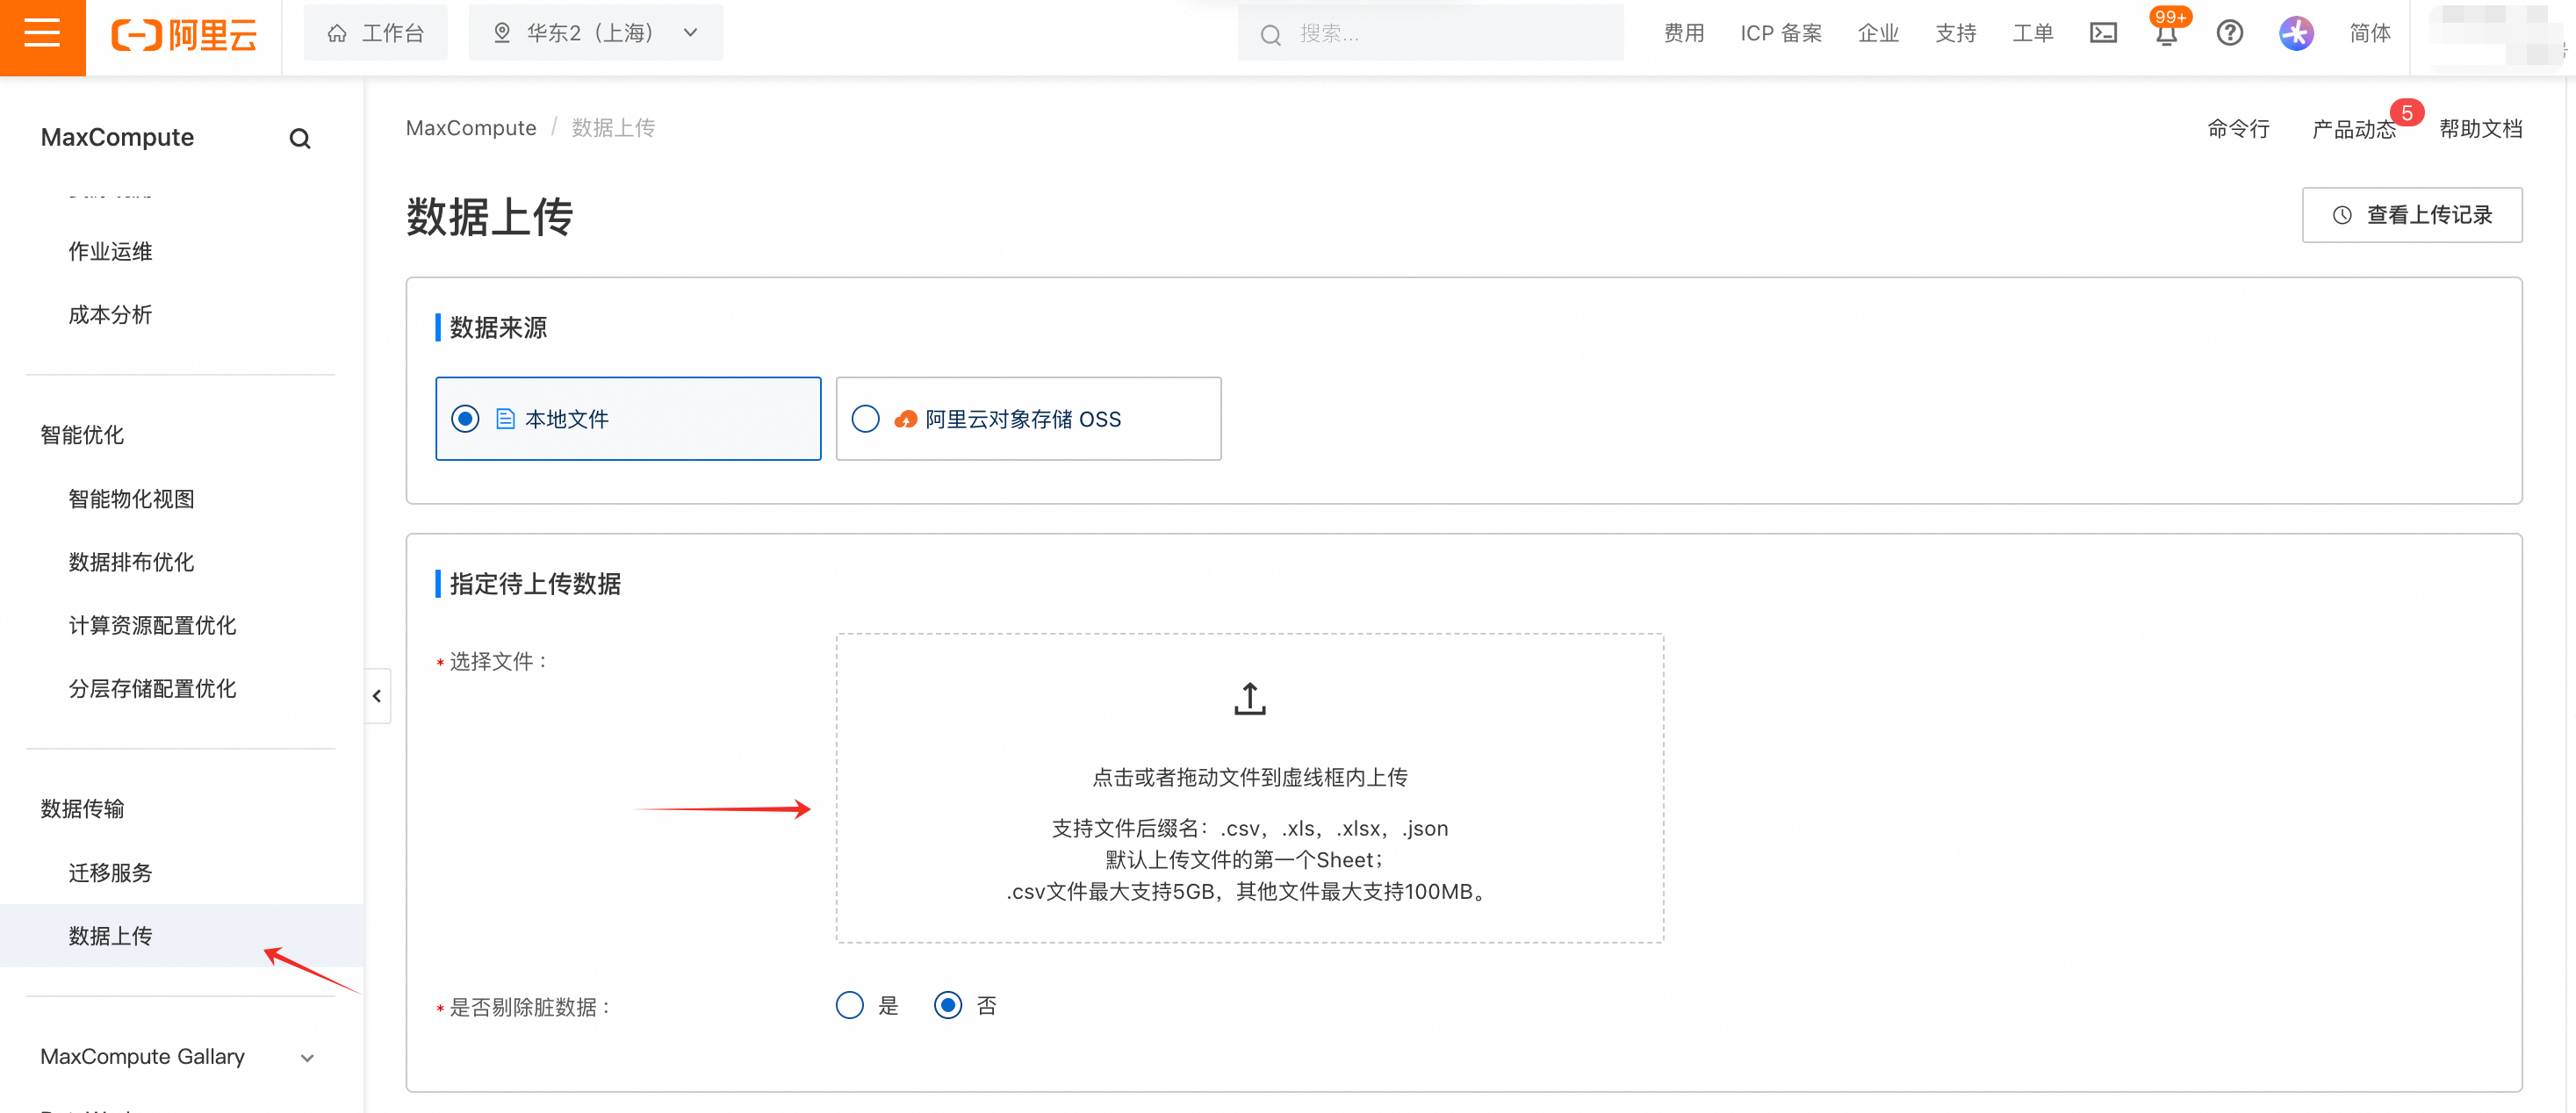Click 支持 in top navigation
Viewport: 2576px width, 1113px height.
pyautogui.click(x=1956, y=34)
